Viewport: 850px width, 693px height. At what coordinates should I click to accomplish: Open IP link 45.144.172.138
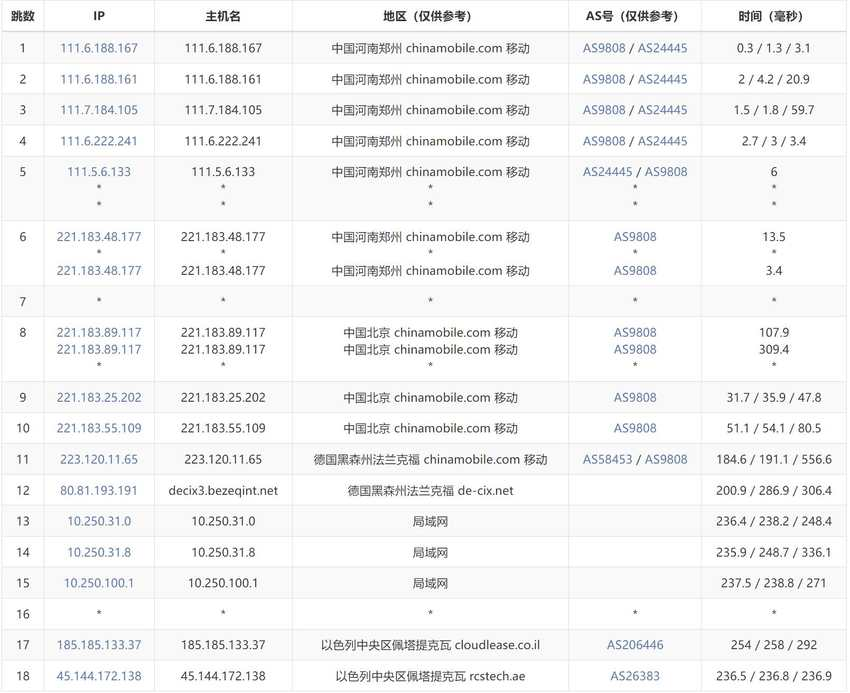(x=99, y=676)
